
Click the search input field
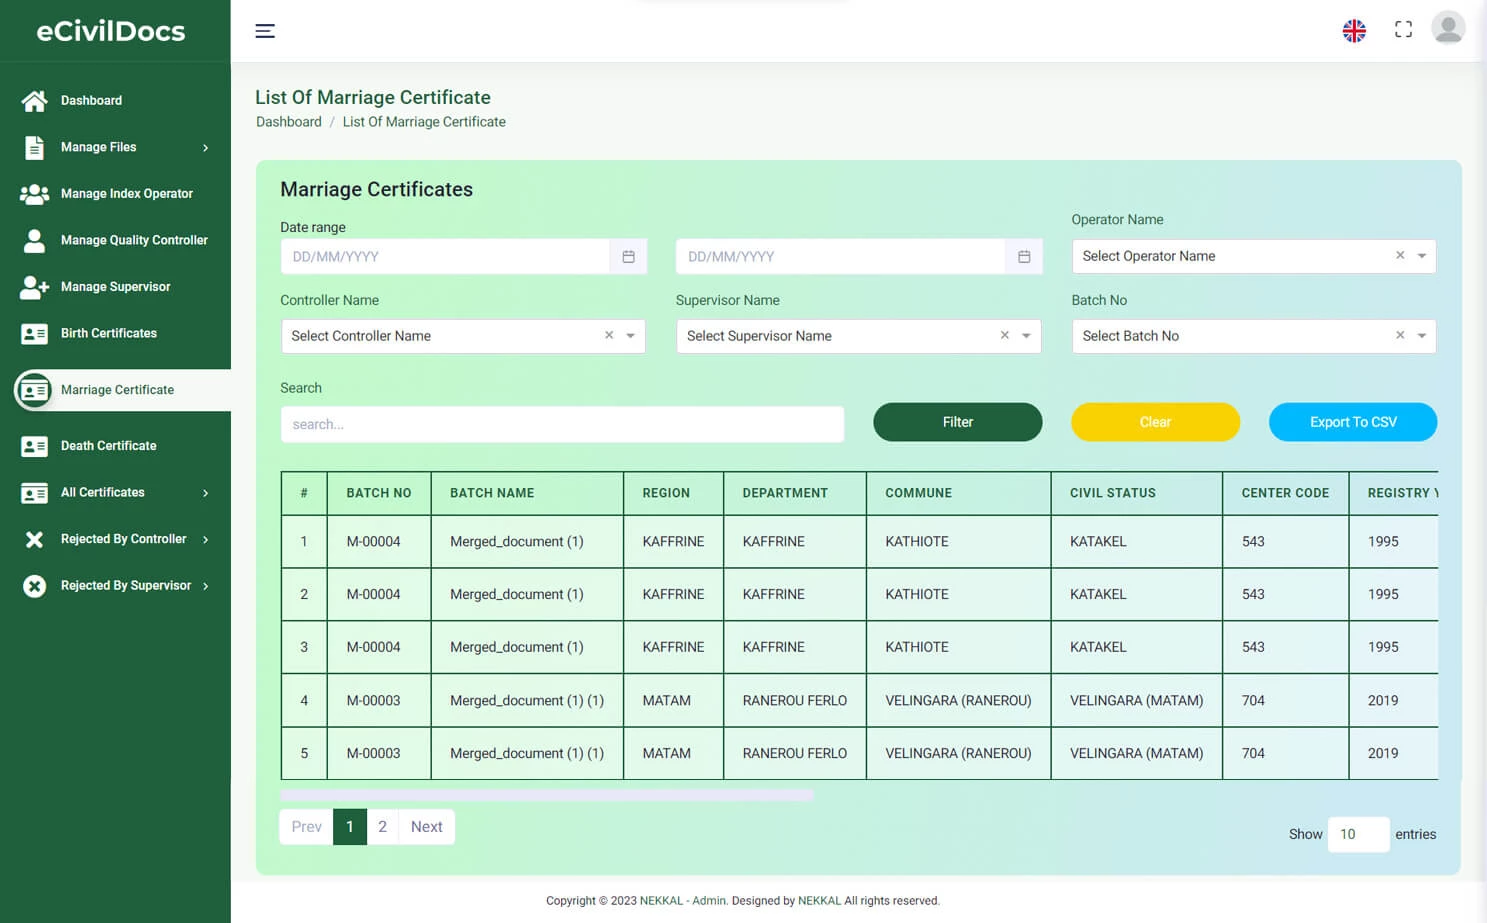click(562, 424)
